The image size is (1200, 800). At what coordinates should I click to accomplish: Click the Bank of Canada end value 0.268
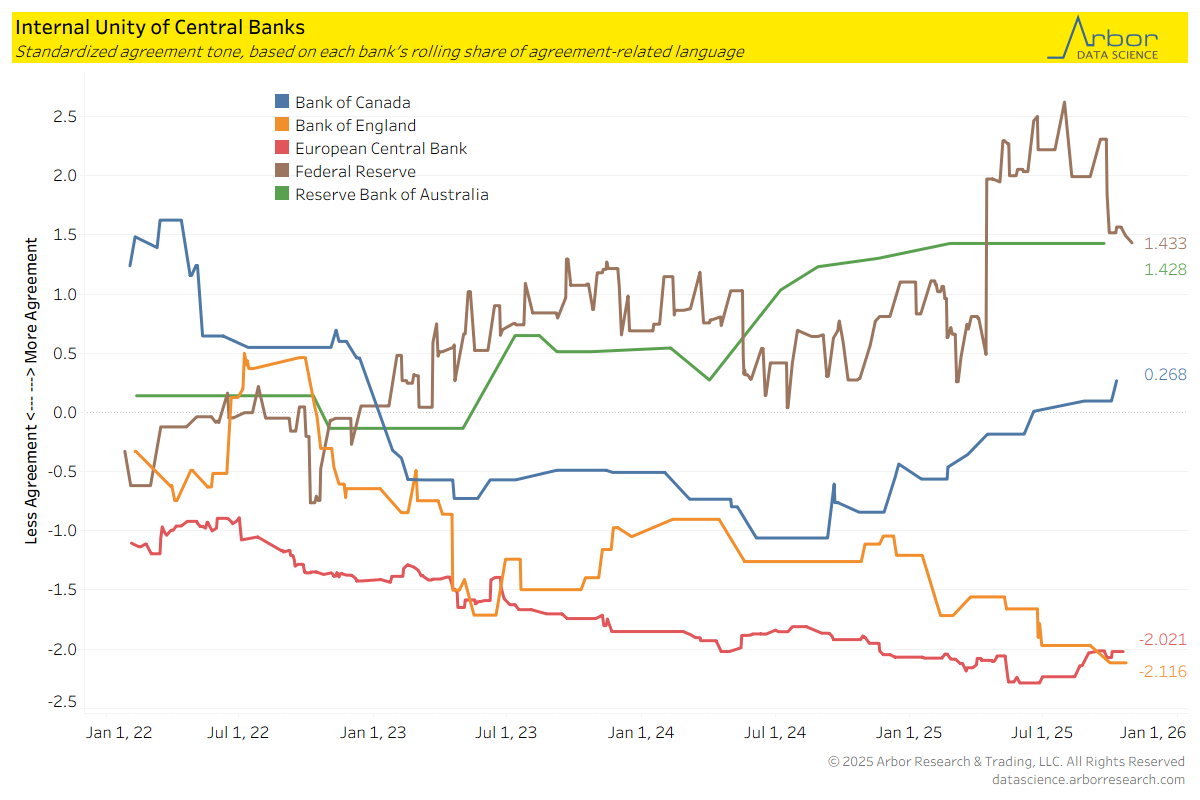click(x=1165, y=375)
